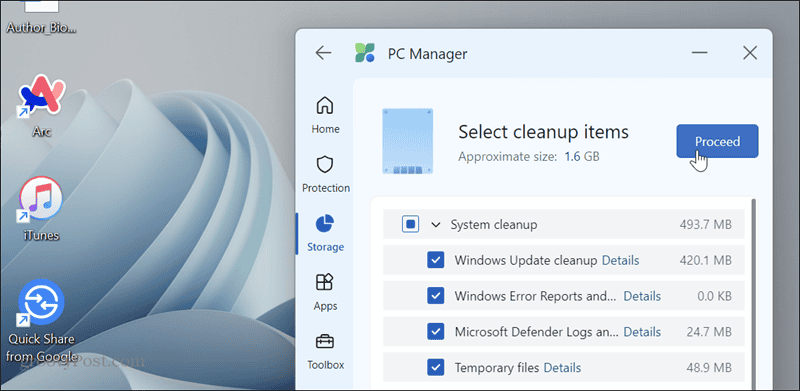Viewport: 800px width, 391px height.
Task: Open Details for Windows Error Reports
Action: 642,296
